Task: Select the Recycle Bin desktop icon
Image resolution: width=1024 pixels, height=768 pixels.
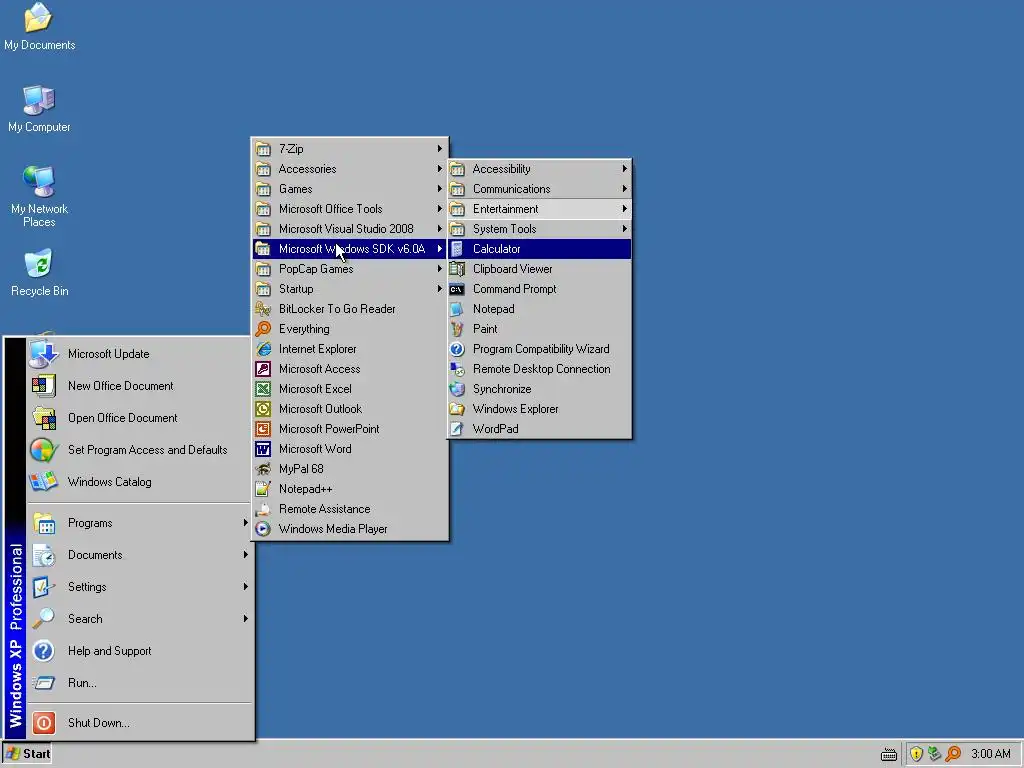Action: click(39, 272)
